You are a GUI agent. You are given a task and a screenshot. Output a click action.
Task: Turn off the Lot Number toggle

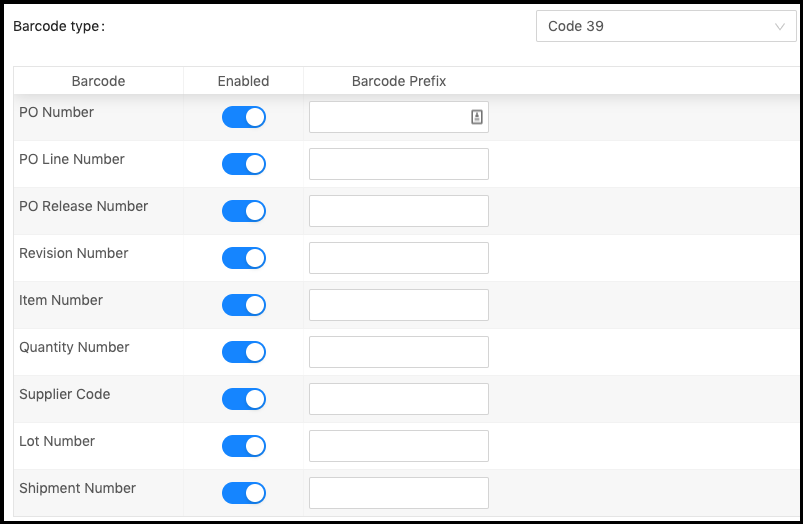(244, 446)
